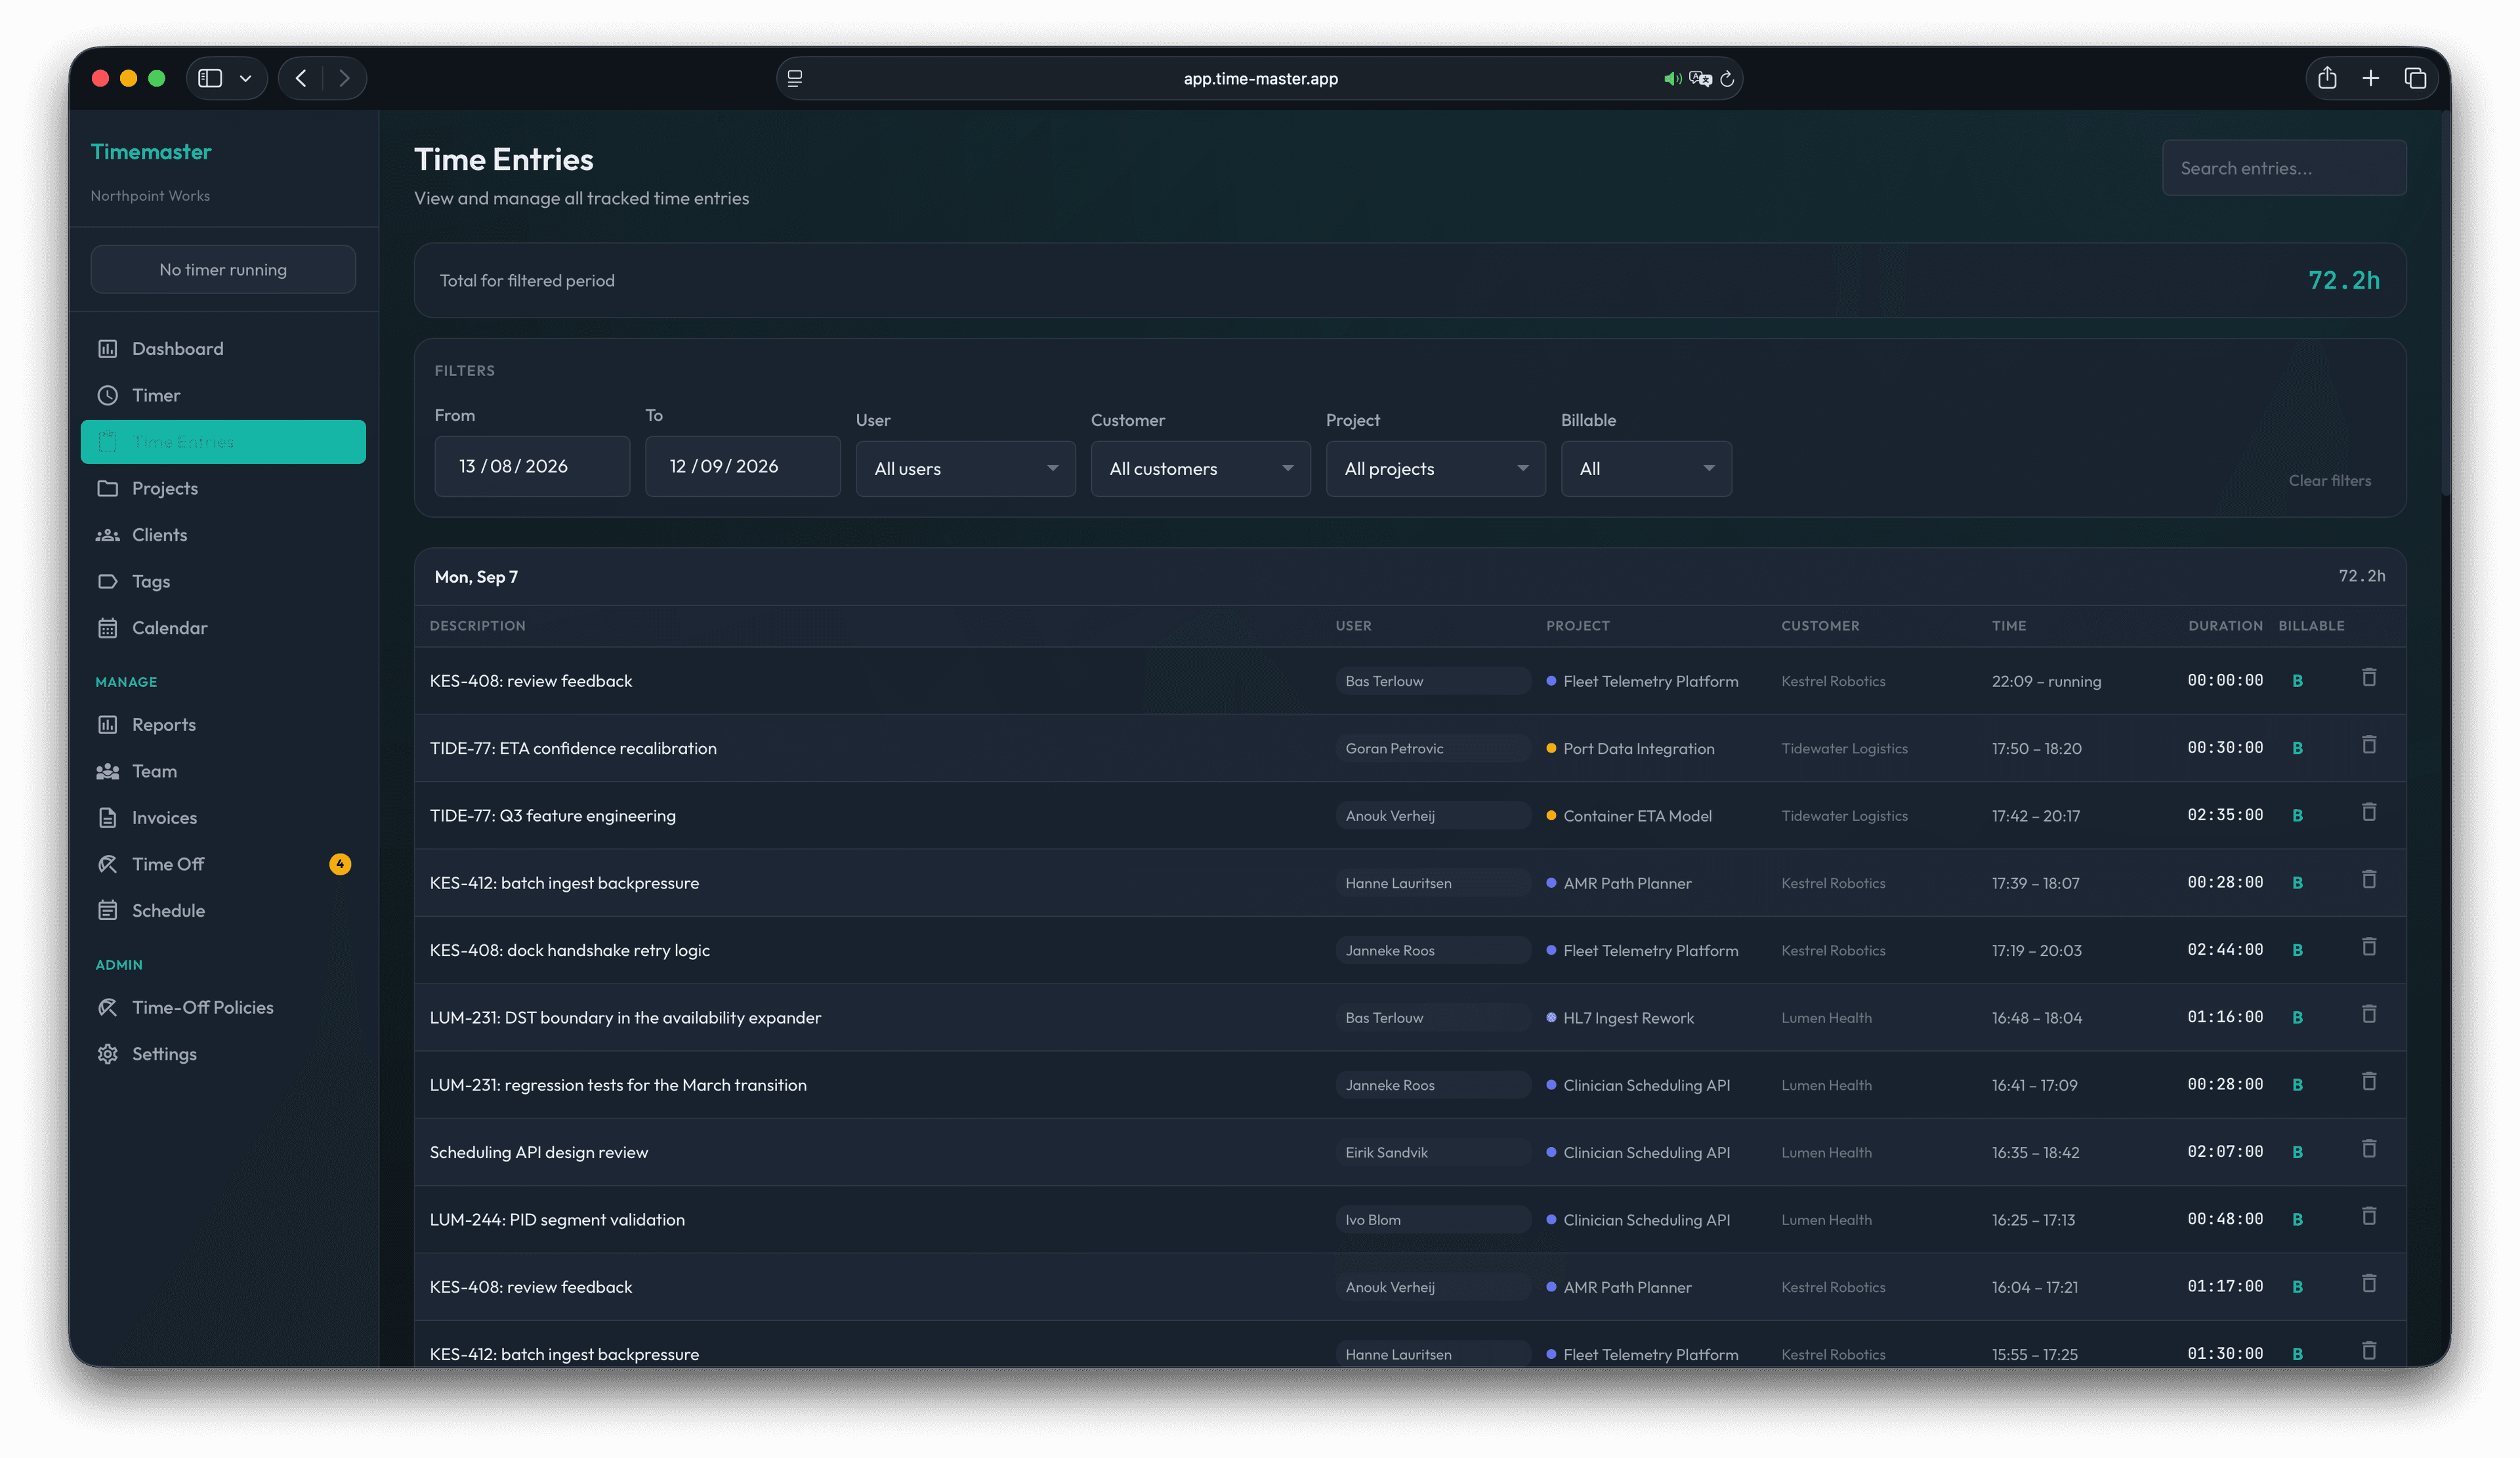Viewport: 2520px width, 1458px height.
Task: Toggle billable on Scheduling API design review
Action: click(2297, 1152)
